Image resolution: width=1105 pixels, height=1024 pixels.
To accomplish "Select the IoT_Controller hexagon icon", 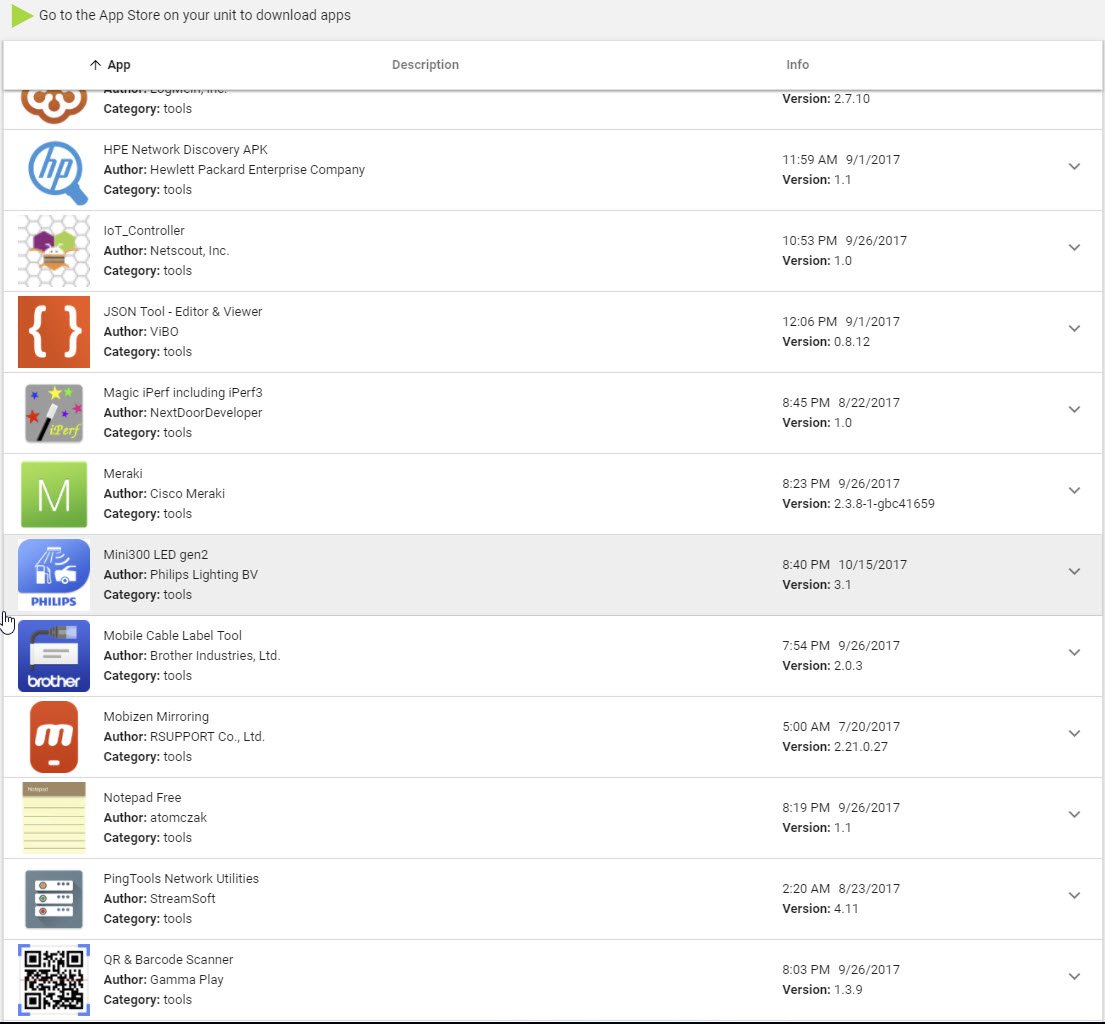I will (x=54, y=251).
